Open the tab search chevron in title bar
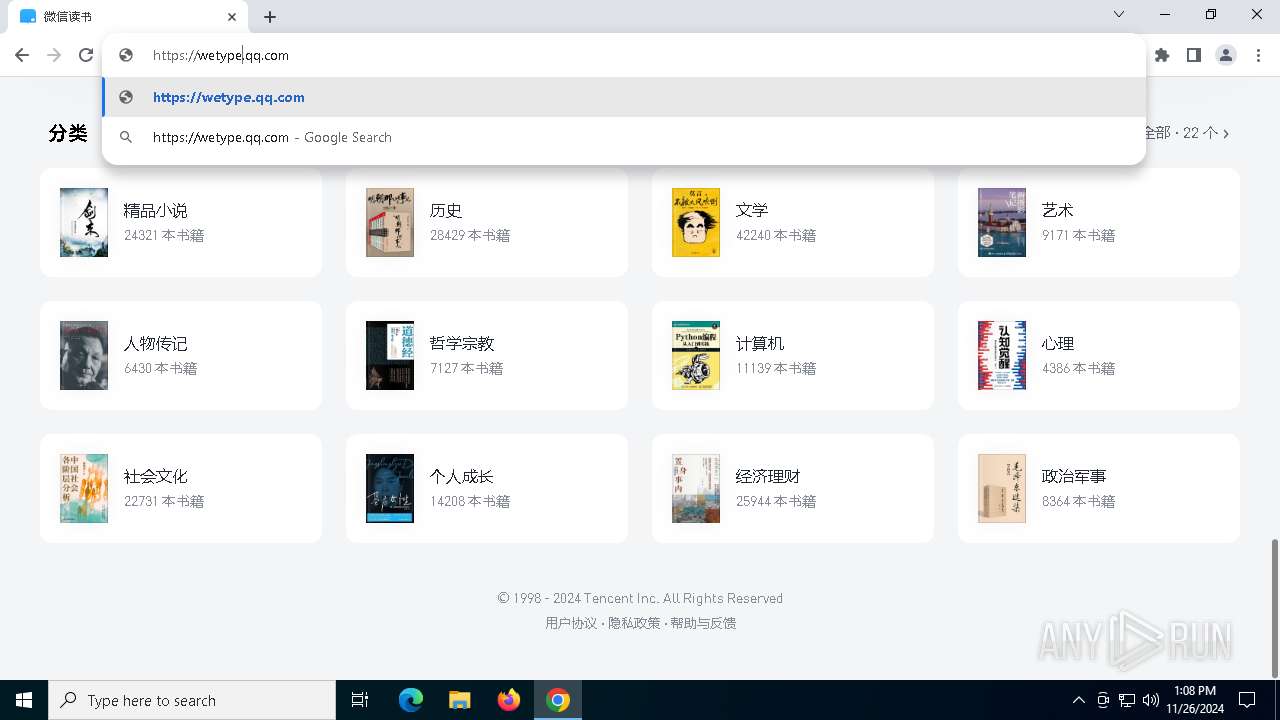This screenshot has width=1280, height=720. tap(1119, 15)
